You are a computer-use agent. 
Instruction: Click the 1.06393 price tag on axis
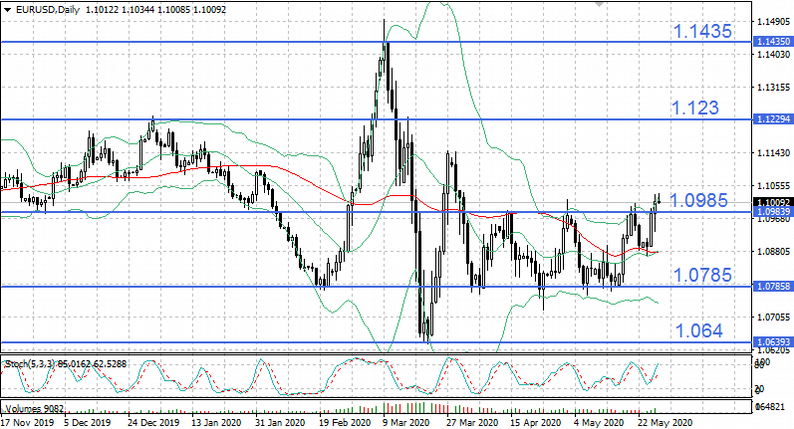(772, 342)
